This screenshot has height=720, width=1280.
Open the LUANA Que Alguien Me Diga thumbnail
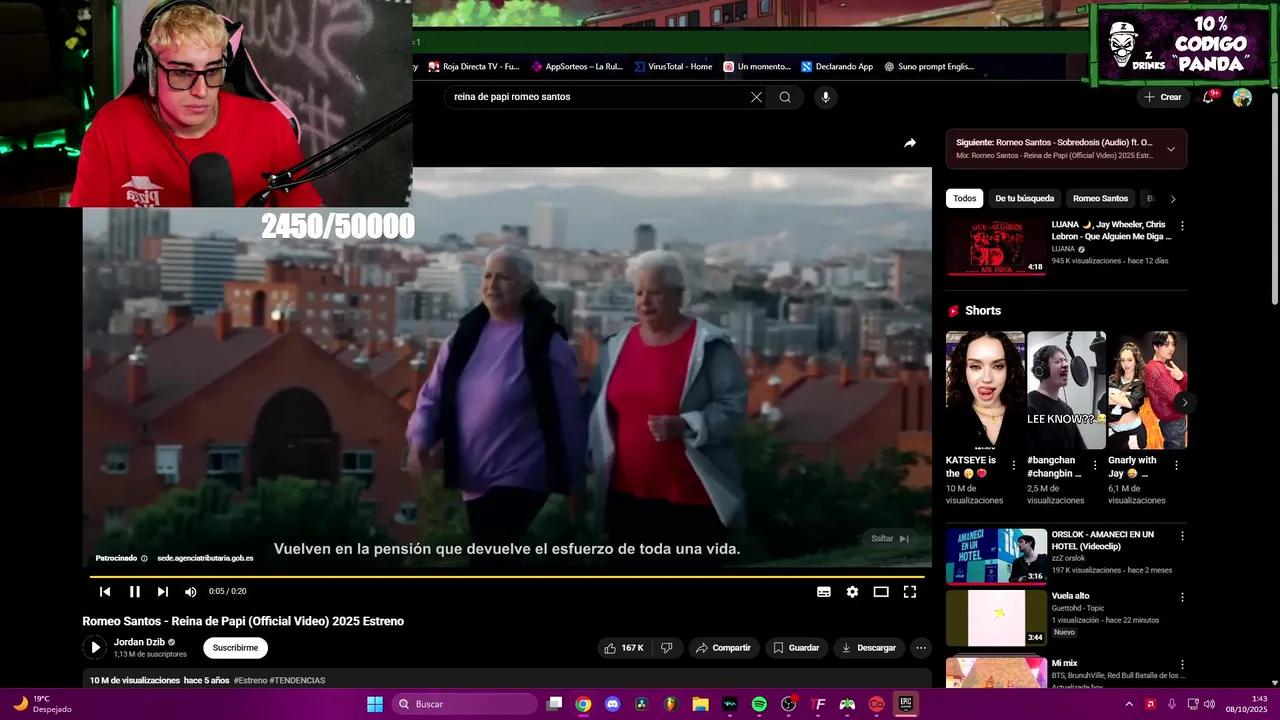coord(996,247)
